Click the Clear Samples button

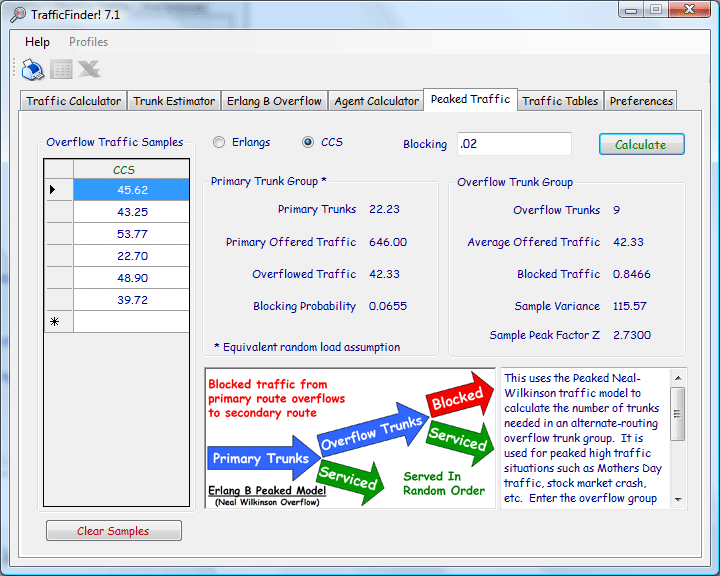click(113, 531)
